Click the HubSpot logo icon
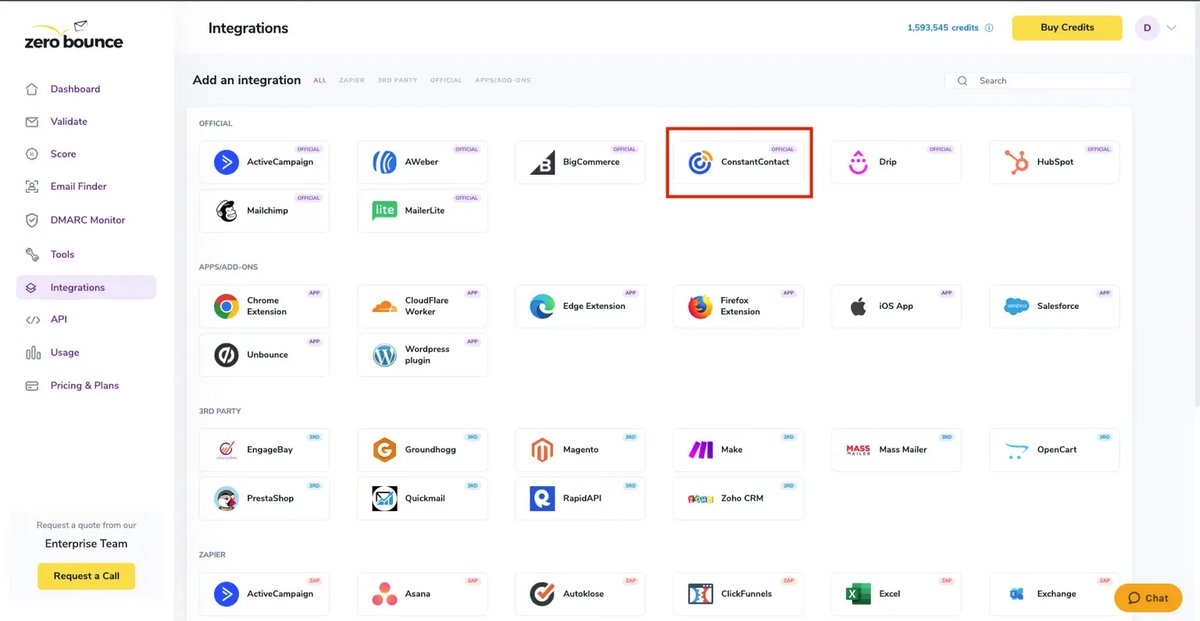Viewport: 1200px width, 621px height. point(1016,162)
